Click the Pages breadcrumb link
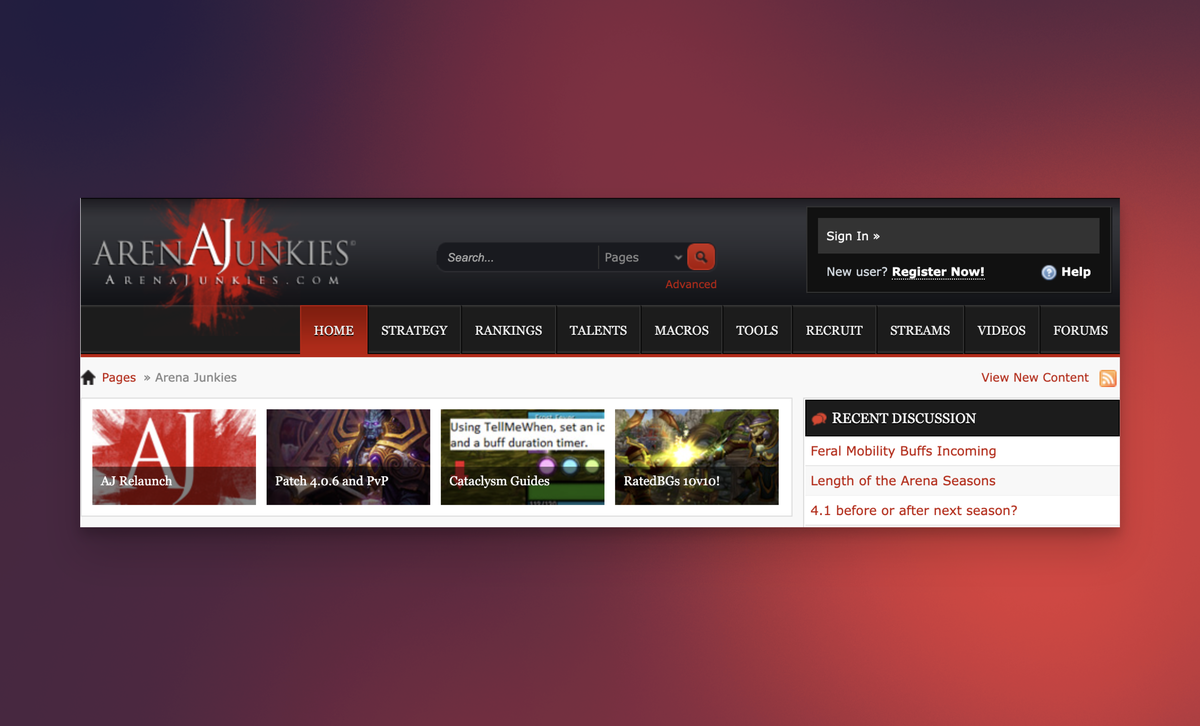 [119, 378]
